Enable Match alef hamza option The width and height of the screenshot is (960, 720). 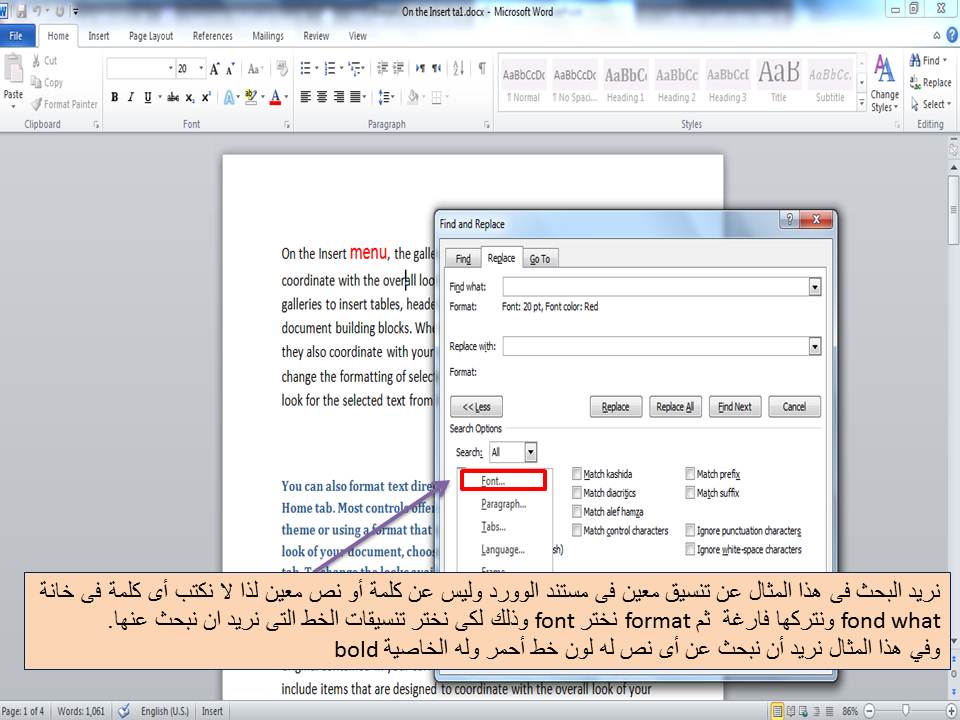click(577, 511)
